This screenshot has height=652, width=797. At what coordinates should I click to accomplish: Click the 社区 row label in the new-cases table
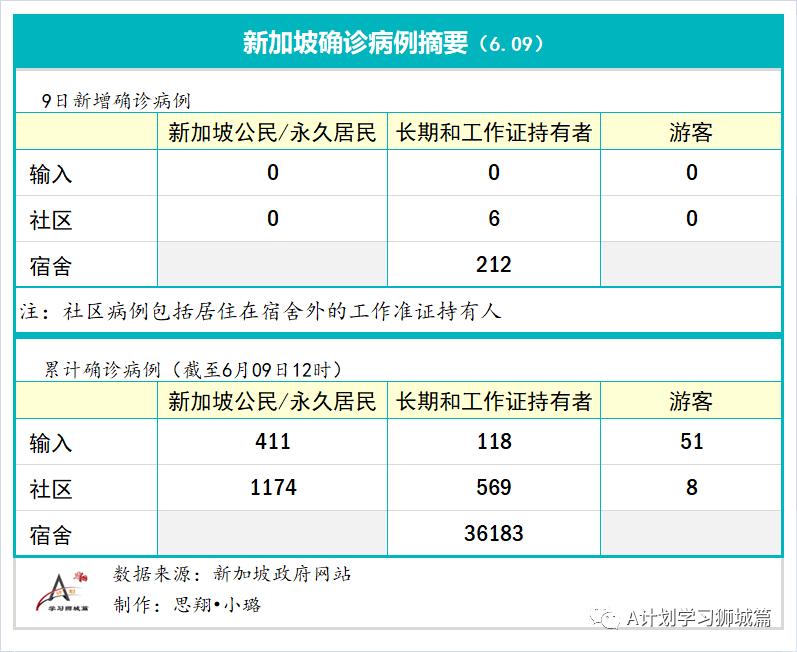[x=51, y=220]
